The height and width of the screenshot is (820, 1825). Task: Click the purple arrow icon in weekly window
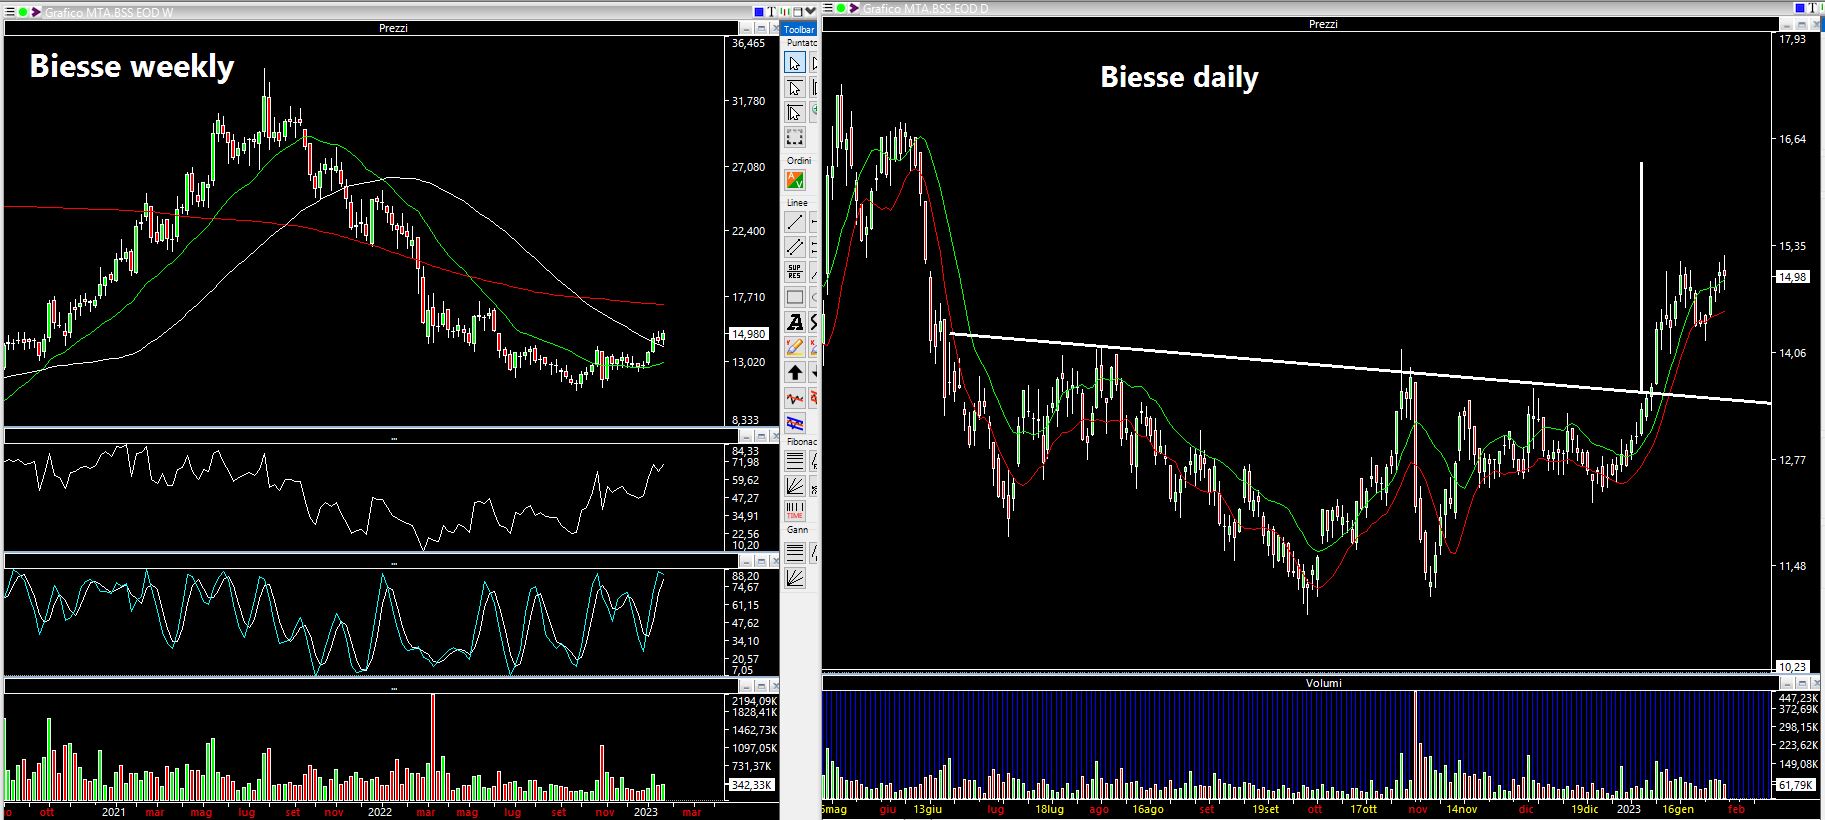coord(36,12)
